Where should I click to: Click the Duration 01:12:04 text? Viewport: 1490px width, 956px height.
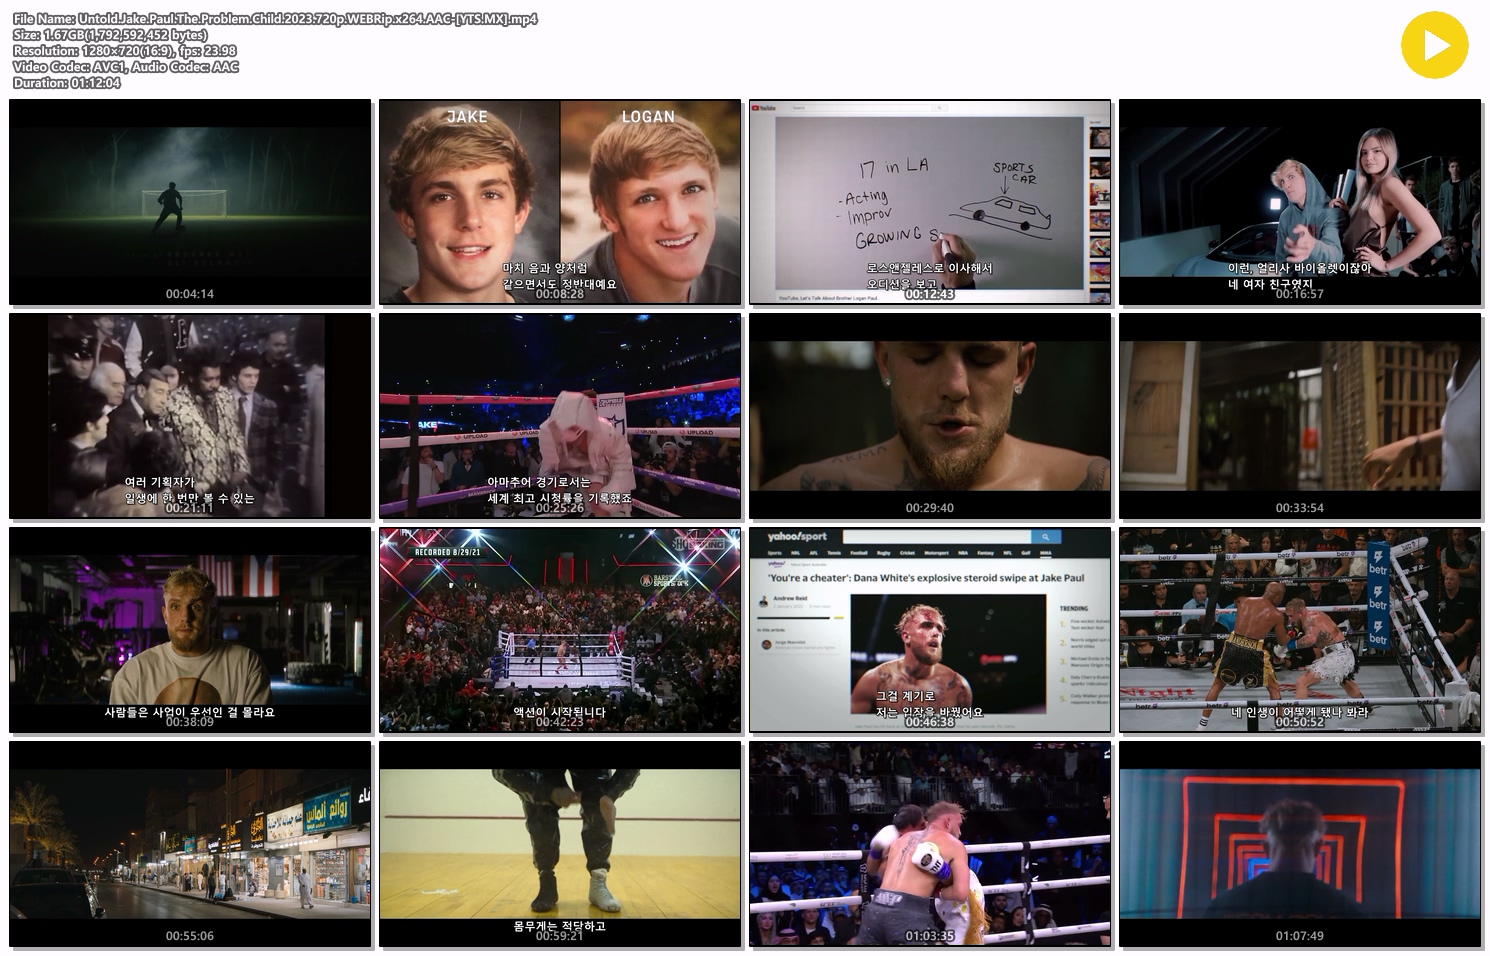point(67,83)
